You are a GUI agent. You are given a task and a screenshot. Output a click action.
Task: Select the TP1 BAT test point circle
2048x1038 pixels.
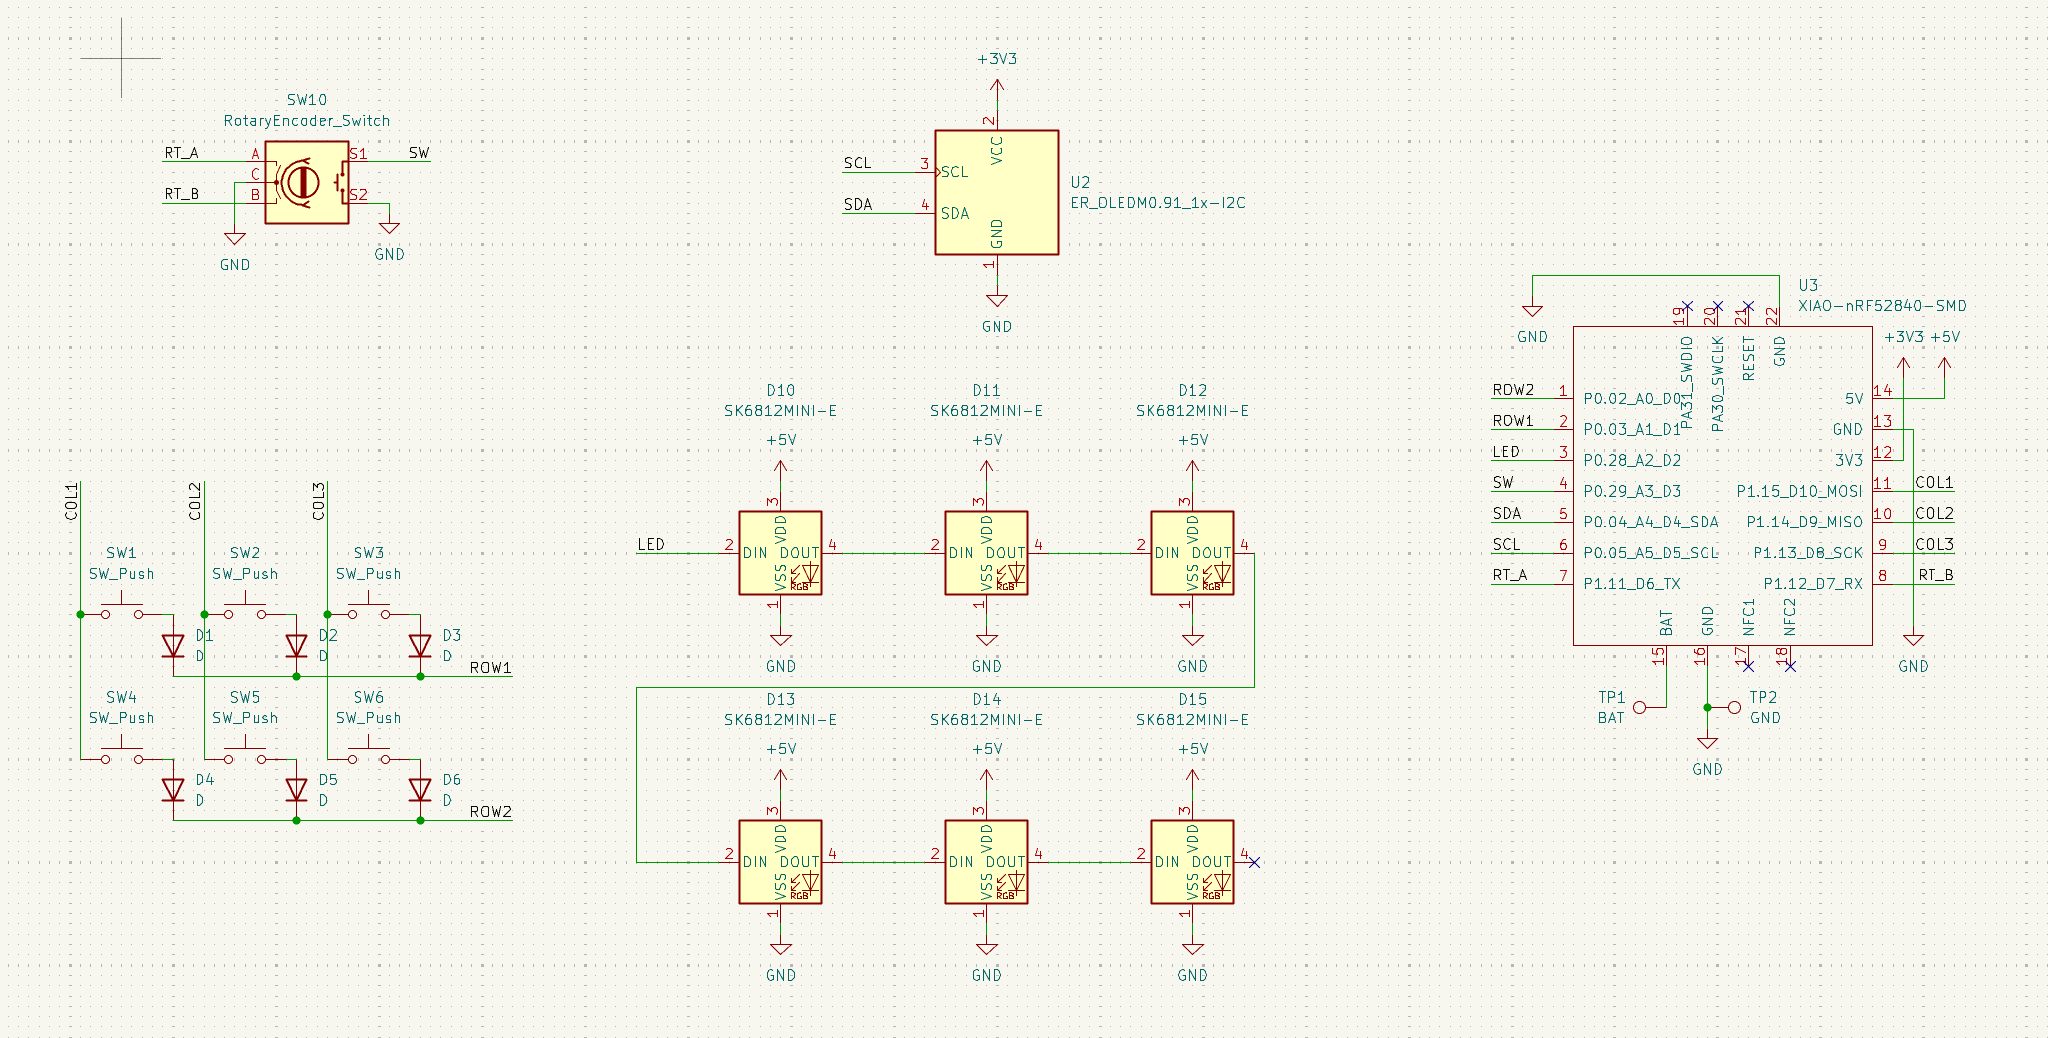coord(1639,707)
